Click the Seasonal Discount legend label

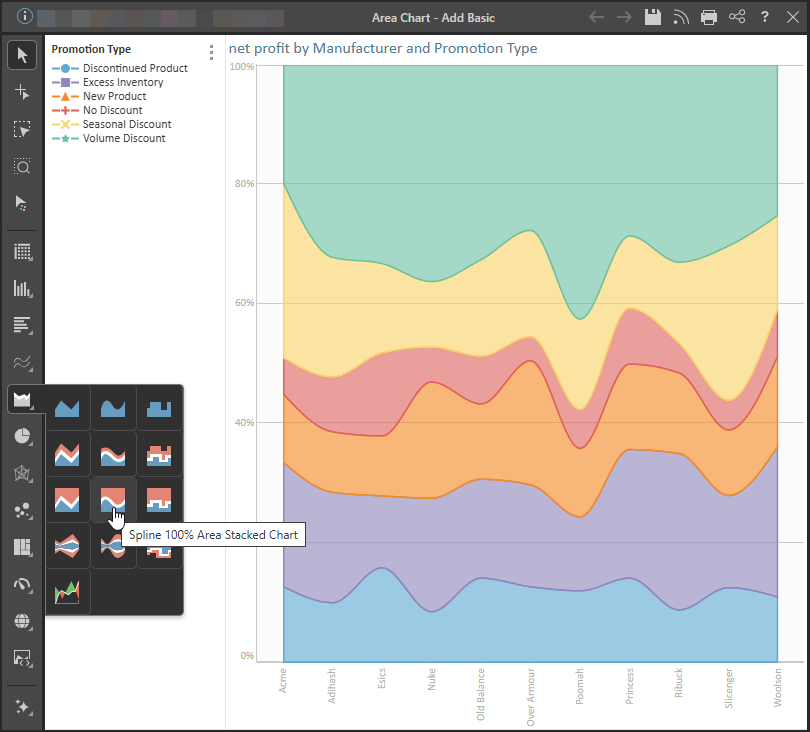[x=127, y=124]
